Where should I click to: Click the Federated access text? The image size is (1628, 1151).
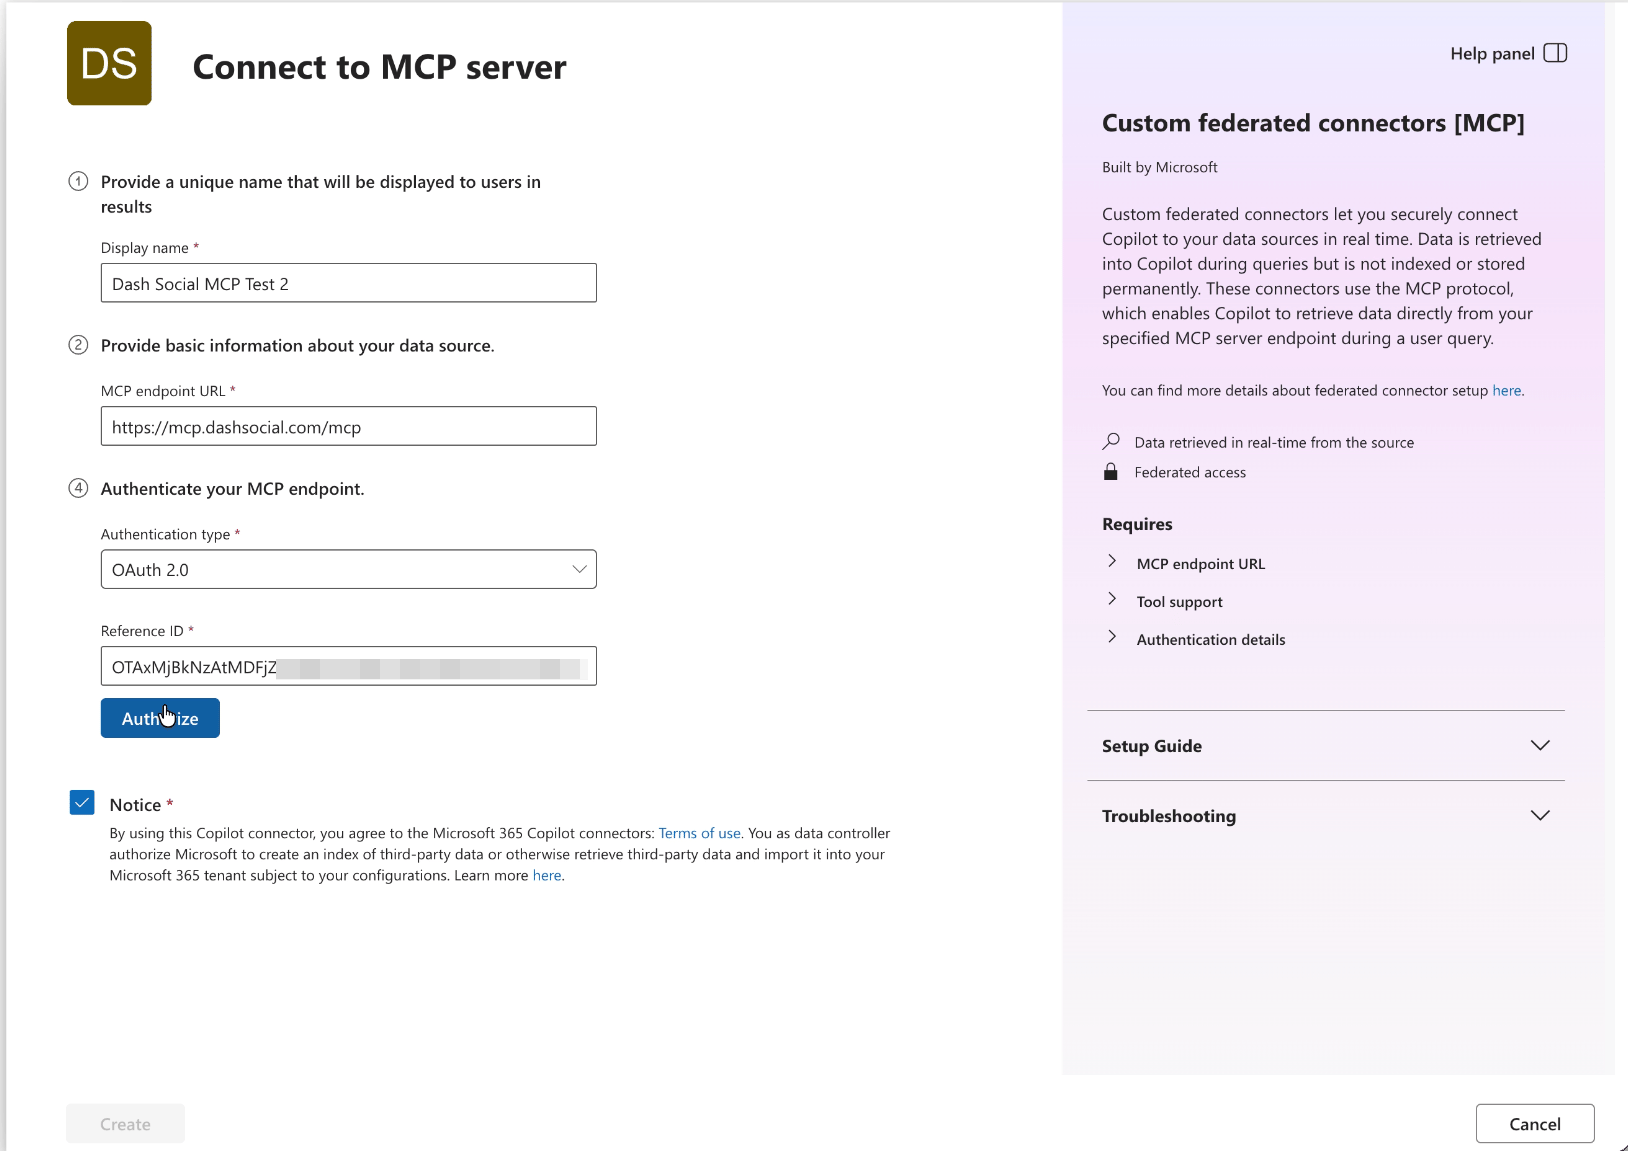point(1190,472)
